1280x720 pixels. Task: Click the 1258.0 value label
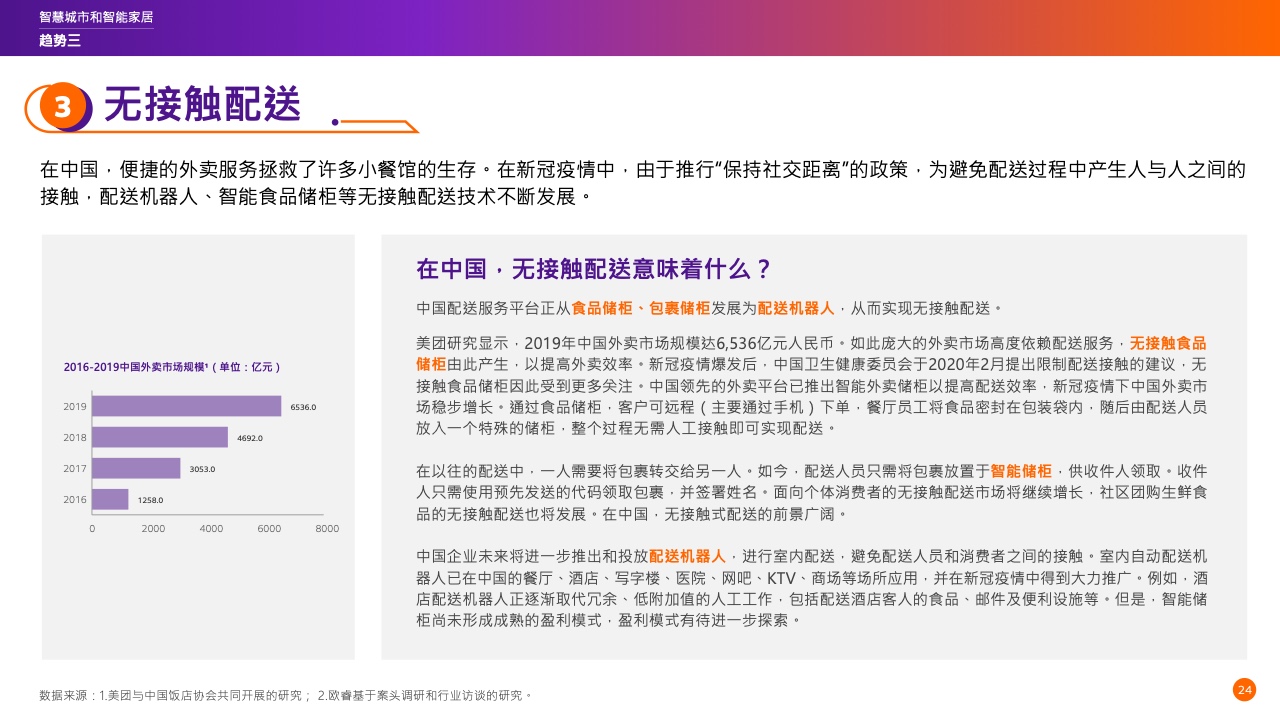click(150, 500)
